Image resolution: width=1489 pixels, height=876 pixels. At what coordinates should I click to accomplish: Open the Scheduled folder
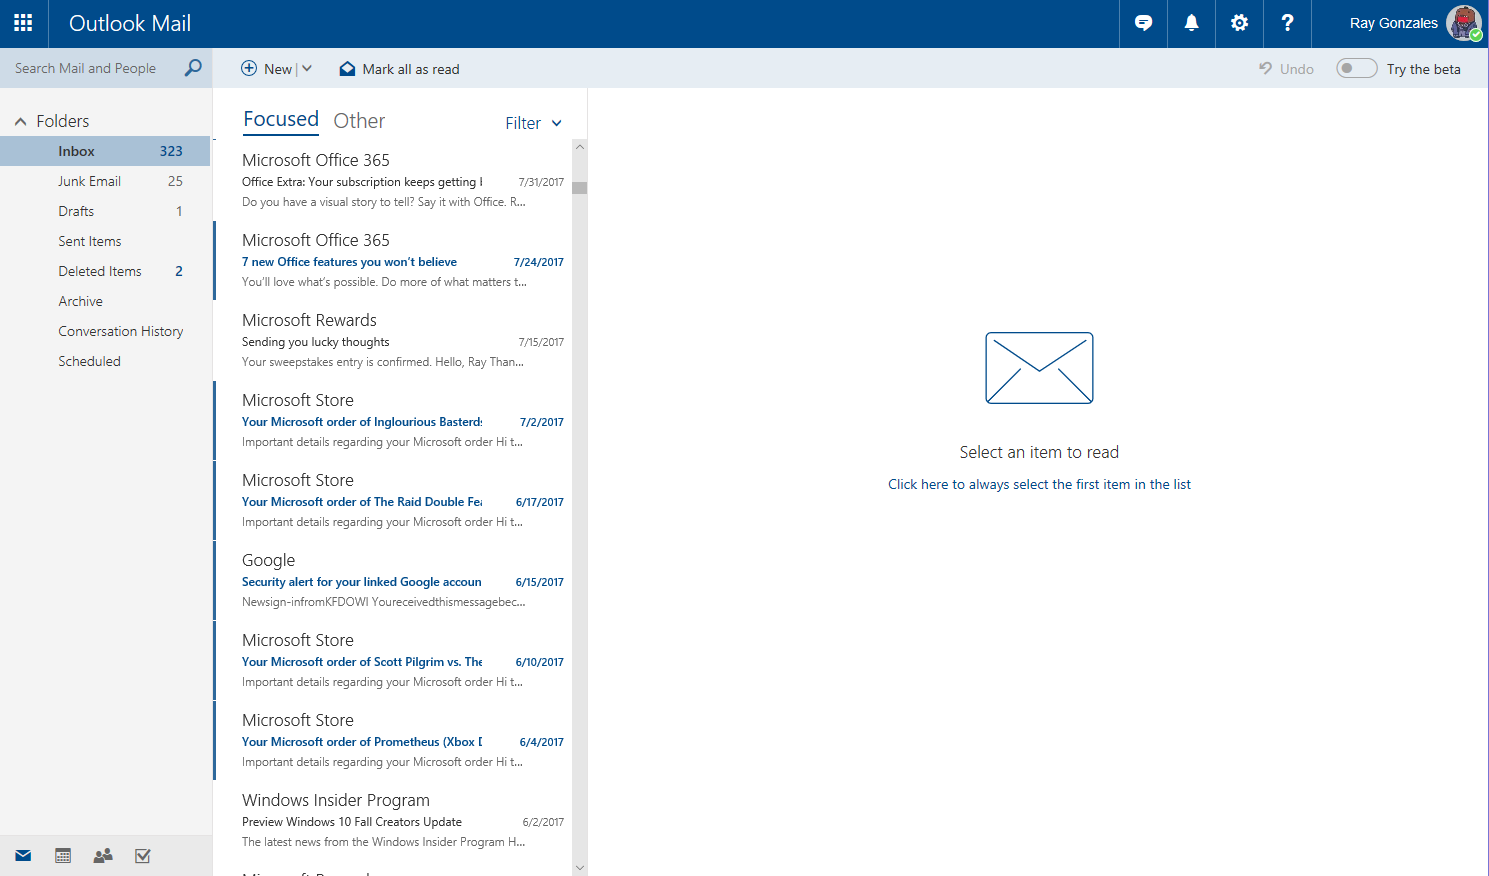pyautogui.click(x=105, y=361)
